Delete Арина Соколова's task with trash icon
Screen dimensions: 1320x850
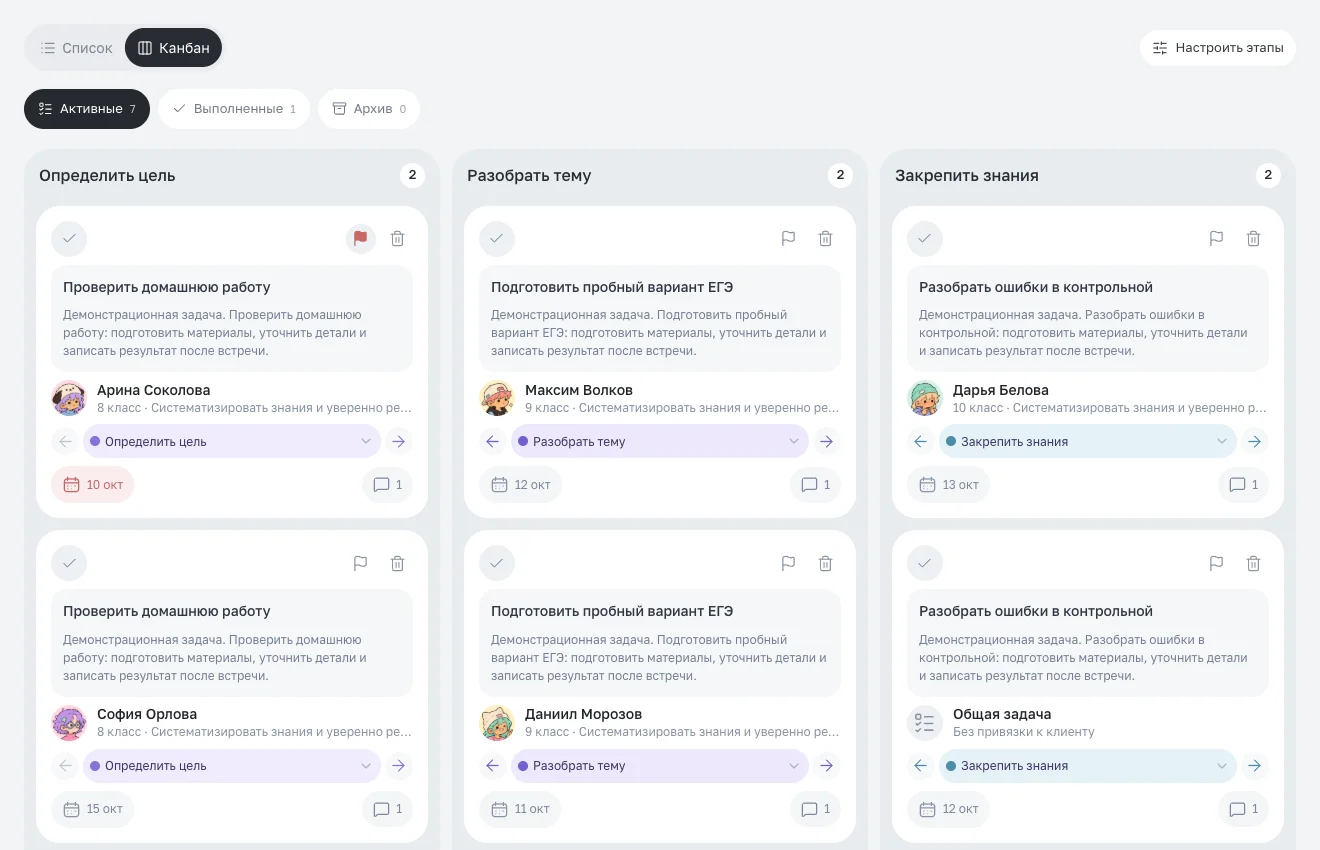[397, 239]
